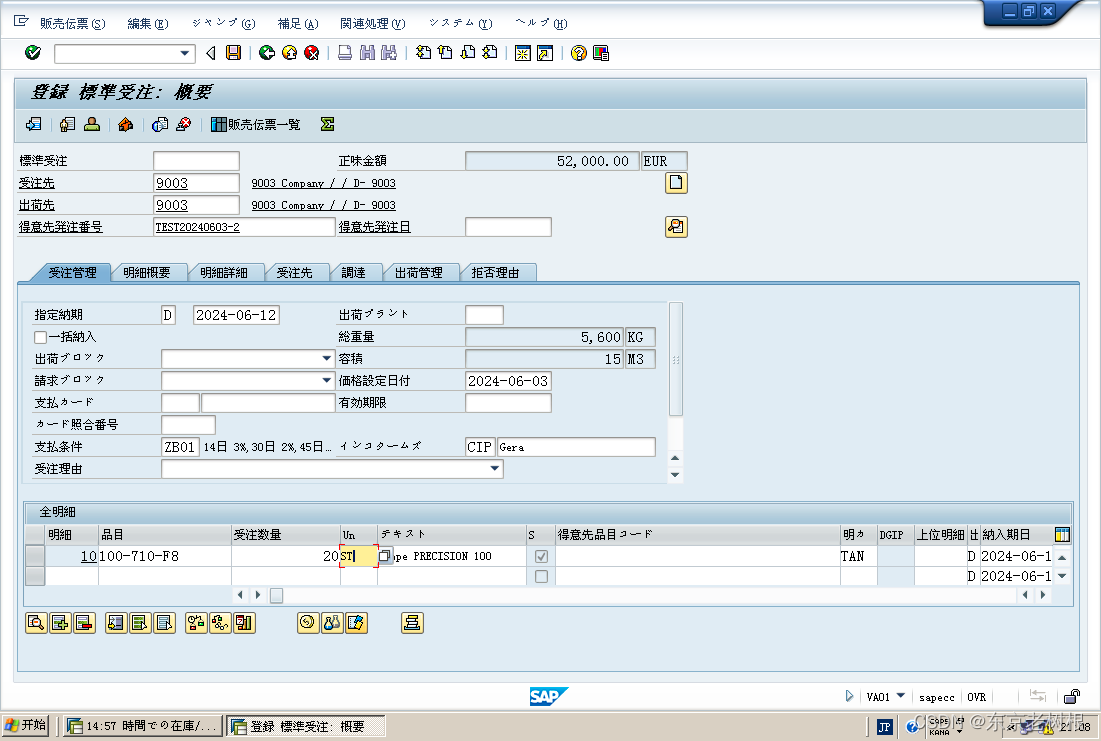
Task: Open the 請求ブロック dropdown
Action: 327,381
